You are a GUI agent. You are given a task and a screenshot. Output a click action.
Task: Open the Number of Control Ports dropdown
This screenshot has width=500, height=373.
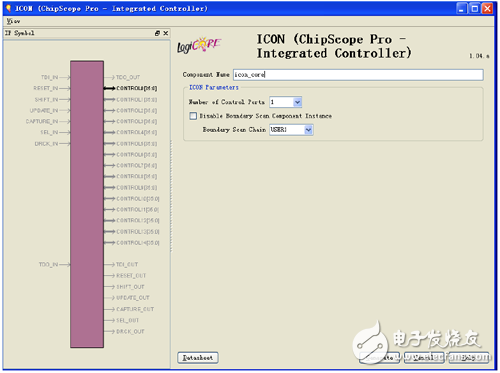[297, 102]
